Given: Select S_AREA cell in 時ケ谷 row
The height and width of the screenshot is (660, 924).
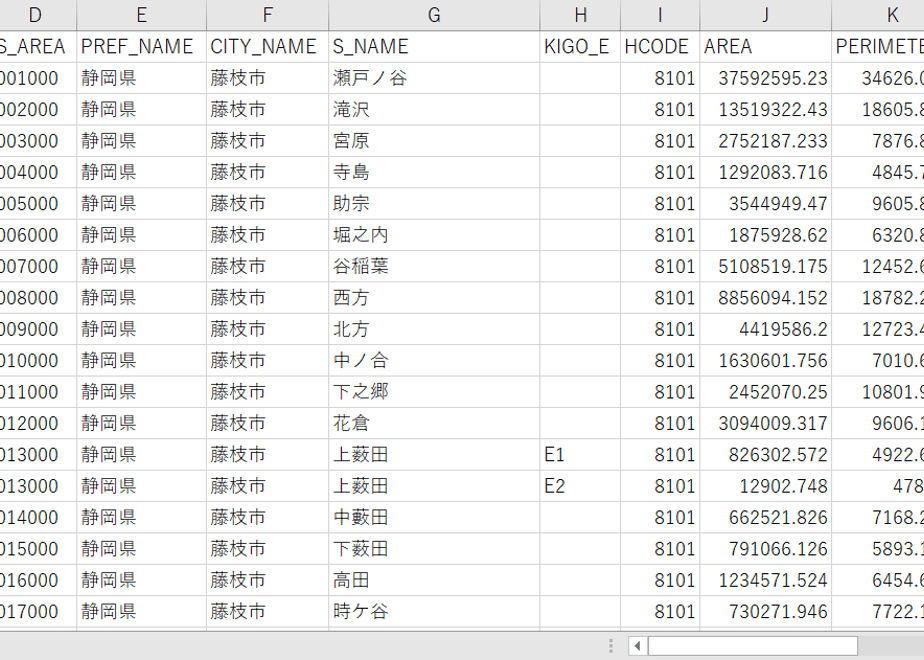Looking at the screenshot, I should (x=38, y=611).
